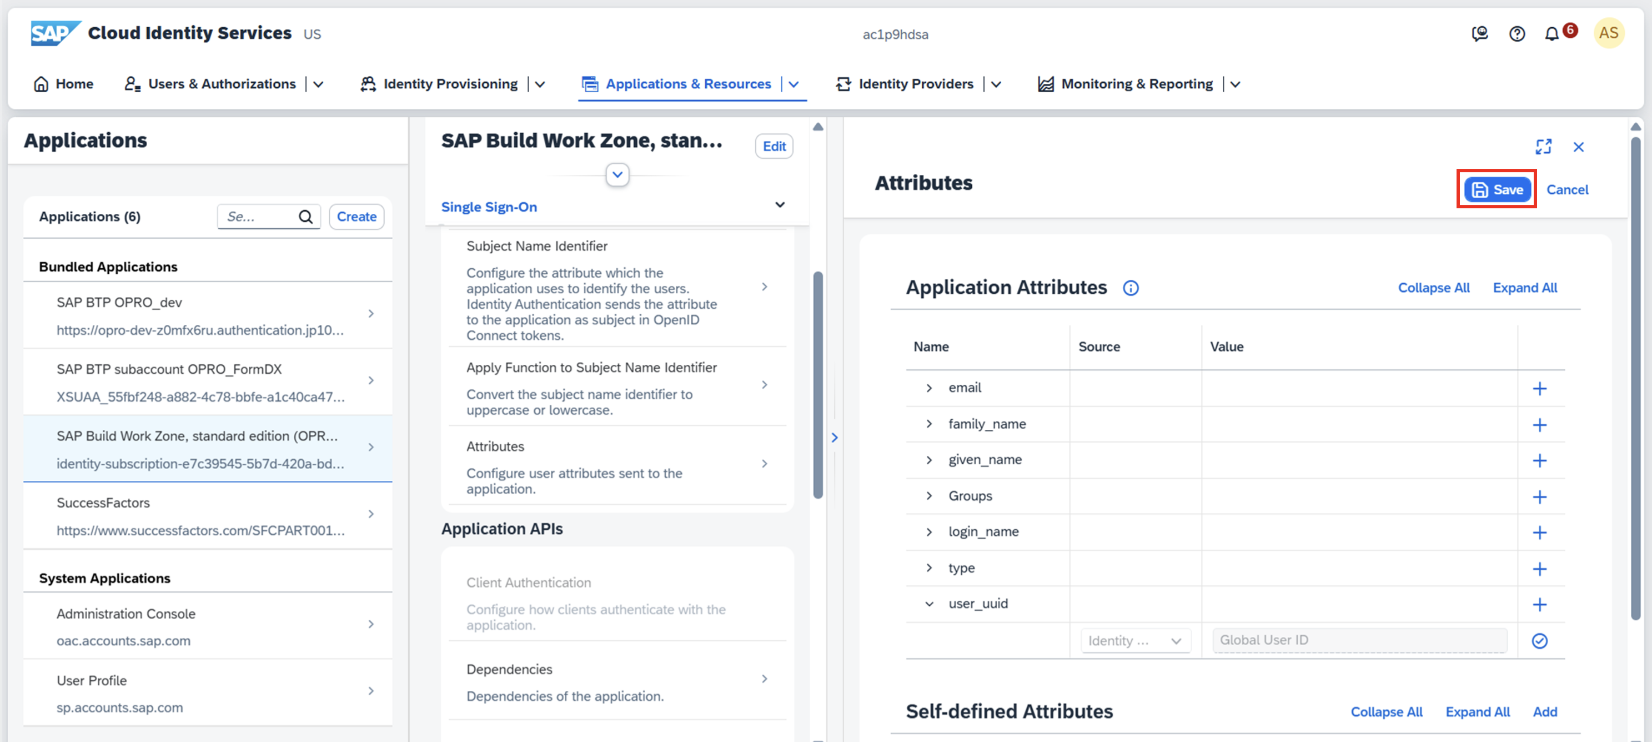This screenshot has height=742, width=1652.
Task: Open the notifications bell icon
Action: [1552, 34]
